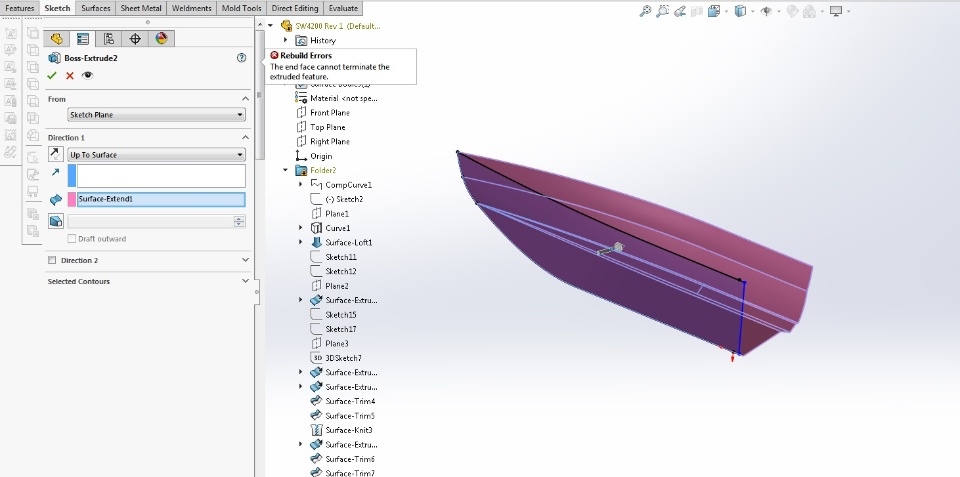
Task: Click the pink Surface-Extend1 color bar
Action: click(x=72, y=200)
